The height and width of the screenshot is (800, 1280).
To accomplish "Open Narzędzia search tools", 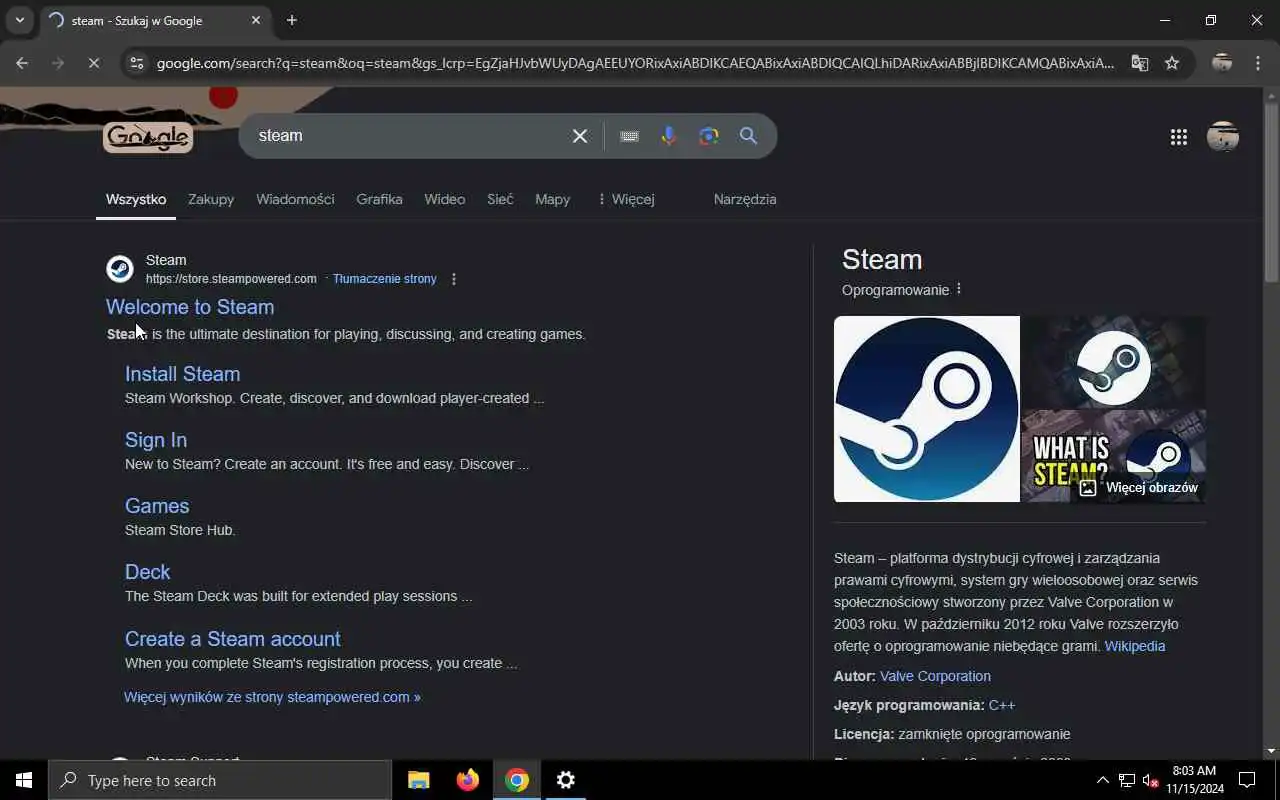I will [745, 199].
